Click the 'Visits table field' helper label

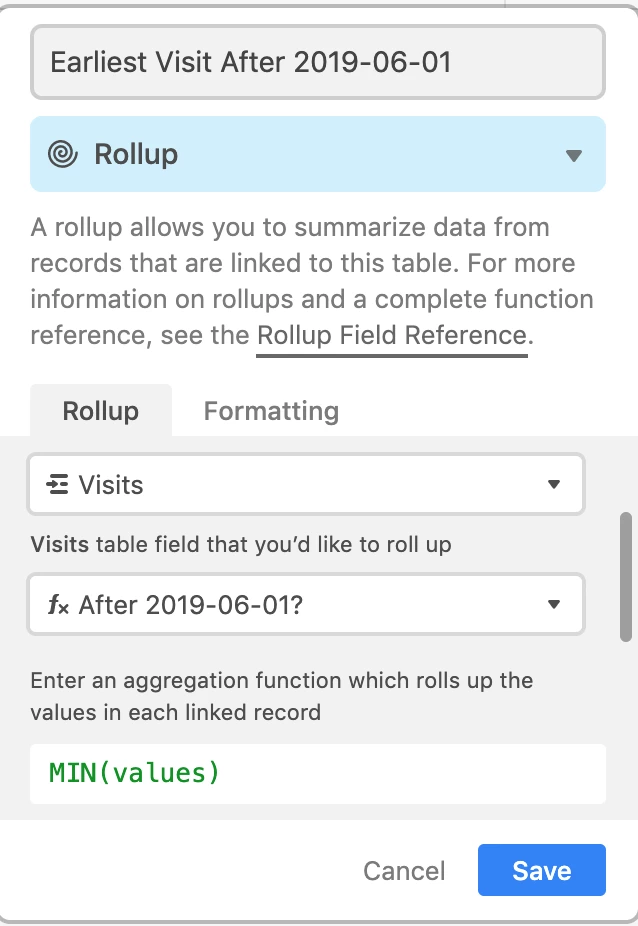pos(241,544)
